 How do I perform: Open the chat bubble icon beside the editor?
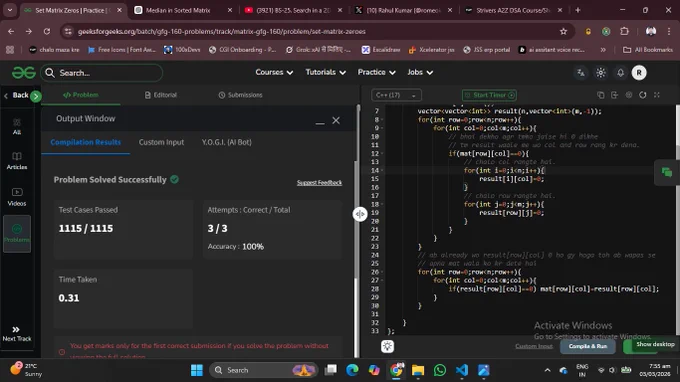click(667, 173)
